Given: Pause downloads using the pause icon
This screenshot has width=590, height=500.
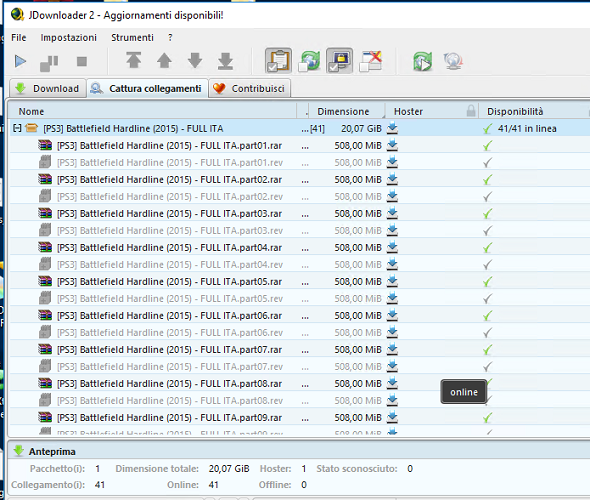Looking at the screenshot, I should pyautogui.click(x=49, y=63).
